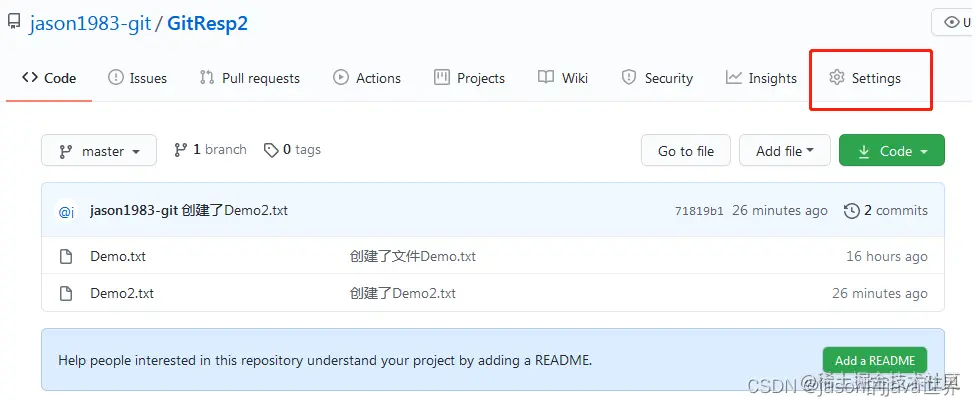Screen dimensions: 975x406
Task: Click the @j avatar in commit row
Action: pyautogui.click(x=67, y=211)
